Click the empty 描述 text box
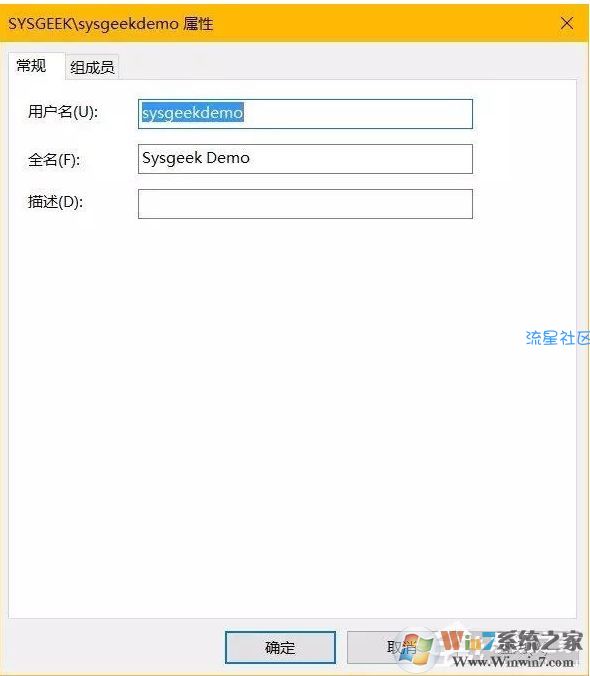The height and width of the screenshot is (676, 590). [x=305, y=203]
